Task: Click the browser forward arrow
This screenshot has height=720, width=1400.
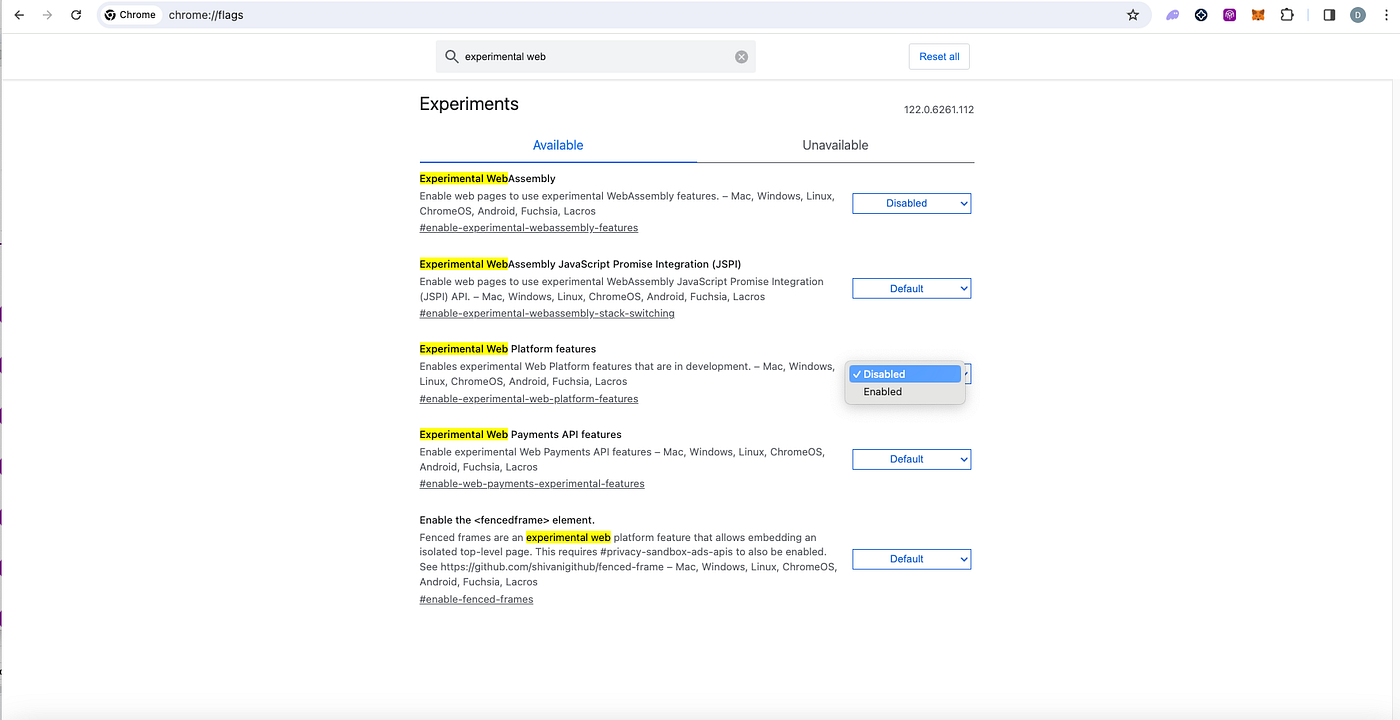Action: [x=47, y=15]
